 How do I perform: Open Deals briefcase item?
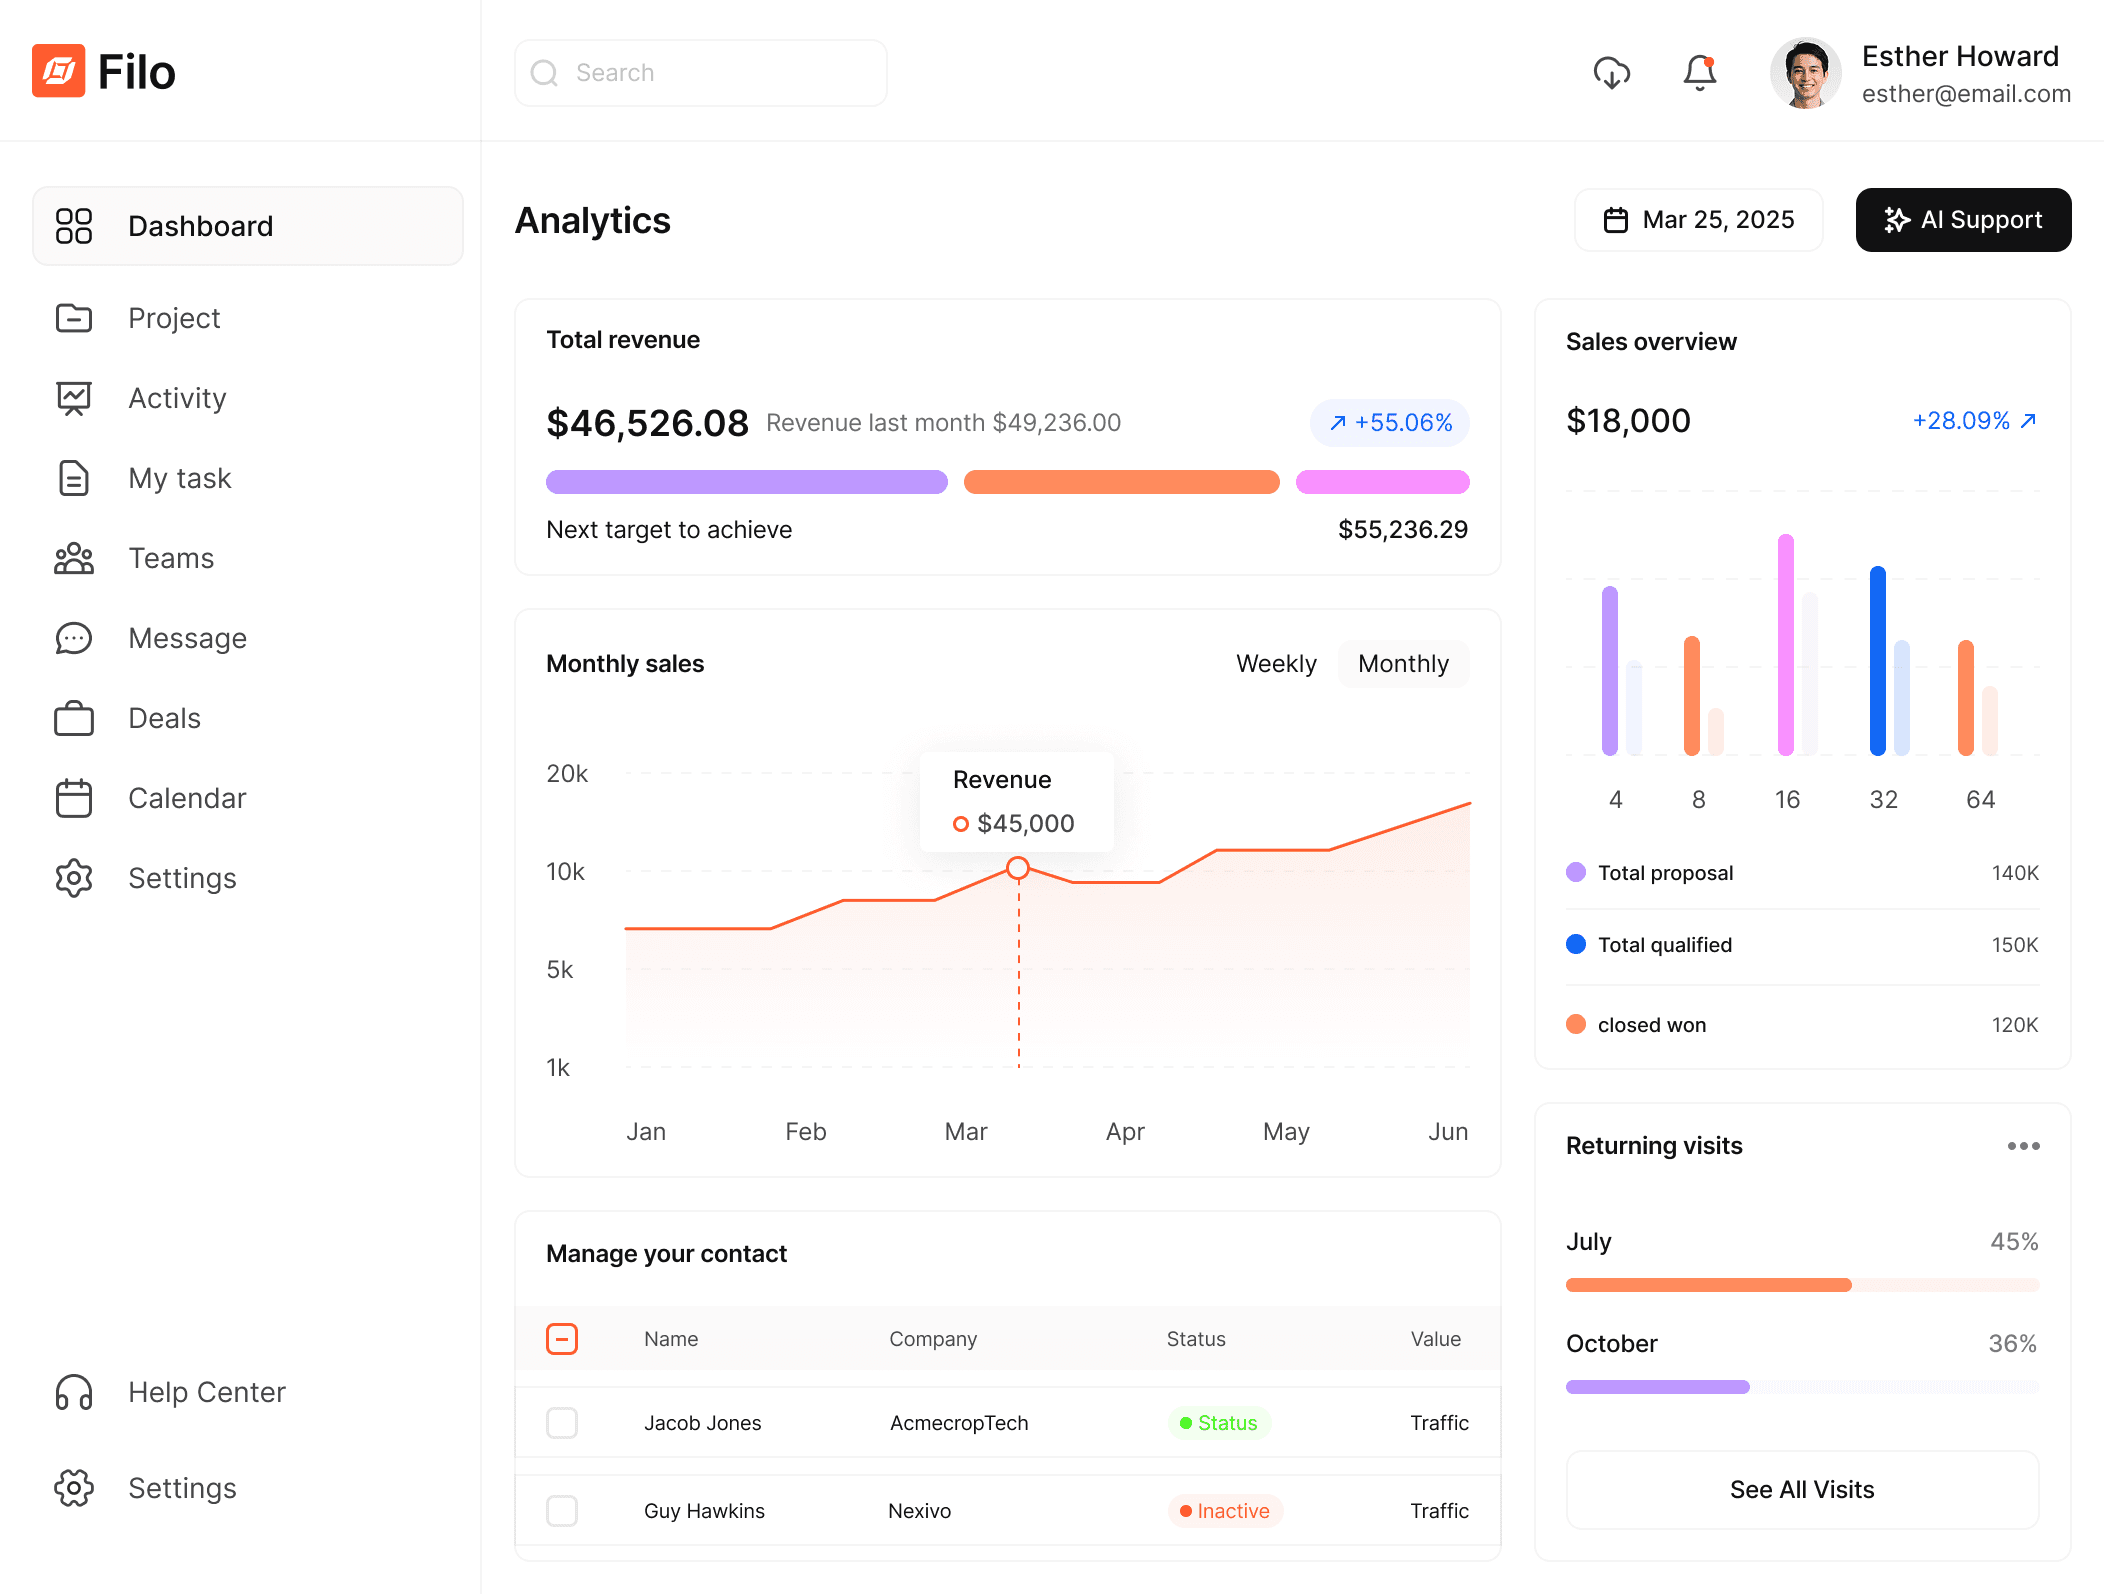click(163, 718)
